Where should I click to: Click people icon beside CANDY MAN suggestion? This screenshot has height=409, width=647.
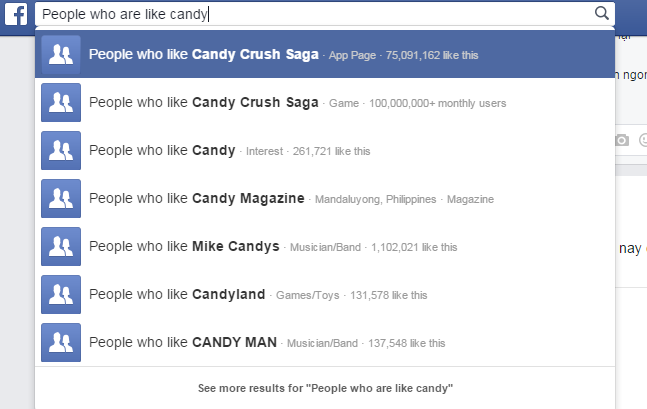[60, 342]
